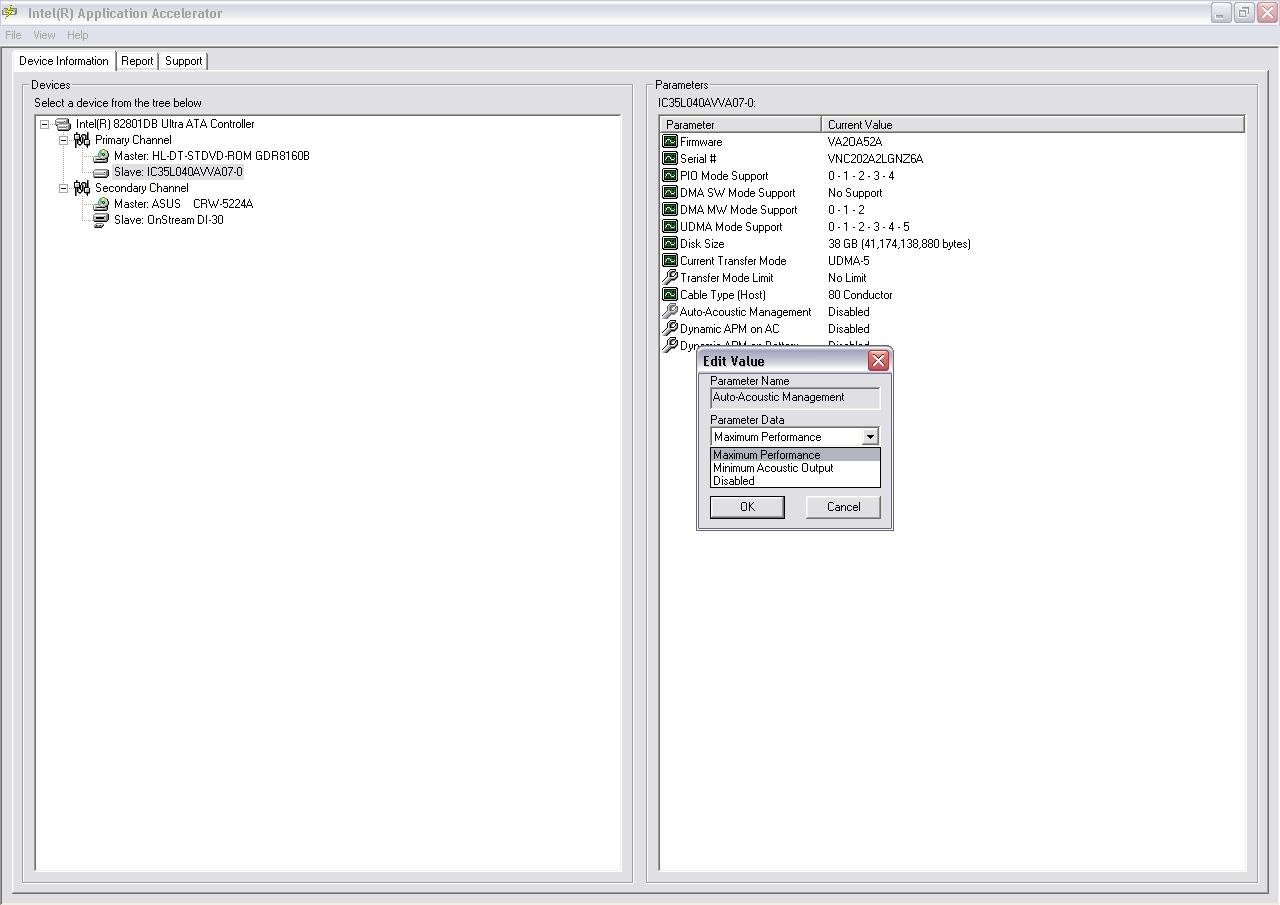This screenshot has height=905, width=1280.
Task: Click the UDMA-5 transfer mode value
Action: point(849,261)
